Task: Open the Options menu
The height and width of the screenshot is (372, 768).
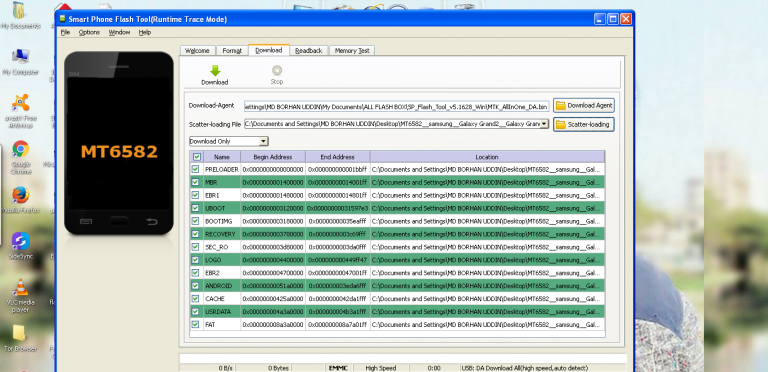Action: point(89,32)
